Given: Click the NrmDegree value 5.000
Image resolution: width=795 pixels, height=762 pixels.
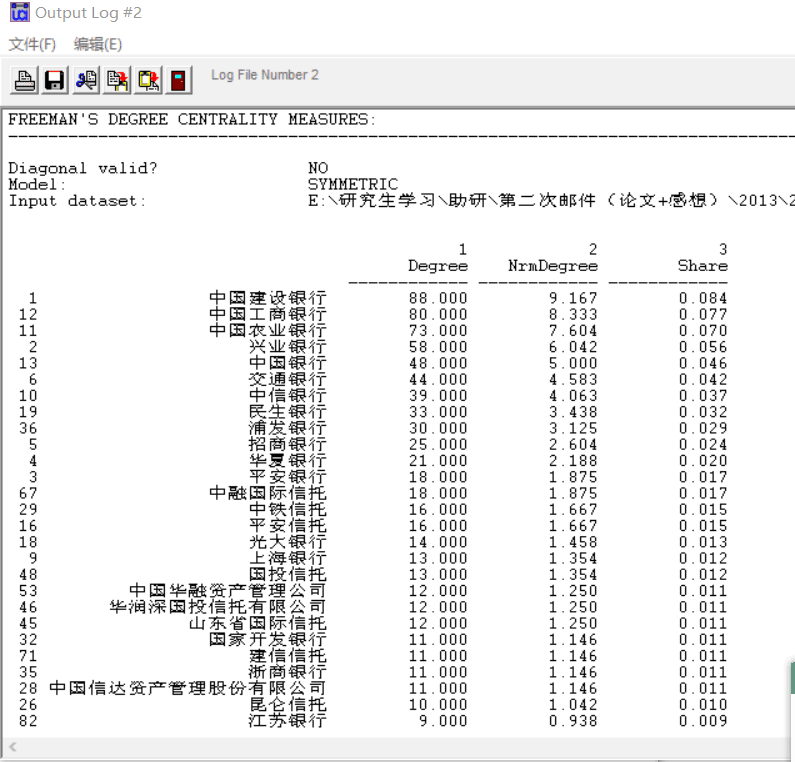Looking at the screenshot, I should click(573, 363).
